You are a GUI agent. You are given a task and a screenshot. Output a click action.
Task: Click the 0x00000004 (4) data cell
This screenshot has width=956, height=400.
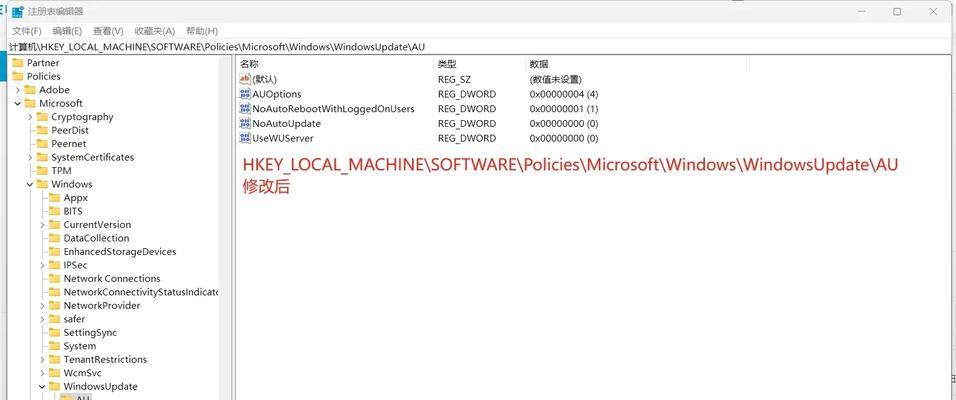(x=564, y=94)
